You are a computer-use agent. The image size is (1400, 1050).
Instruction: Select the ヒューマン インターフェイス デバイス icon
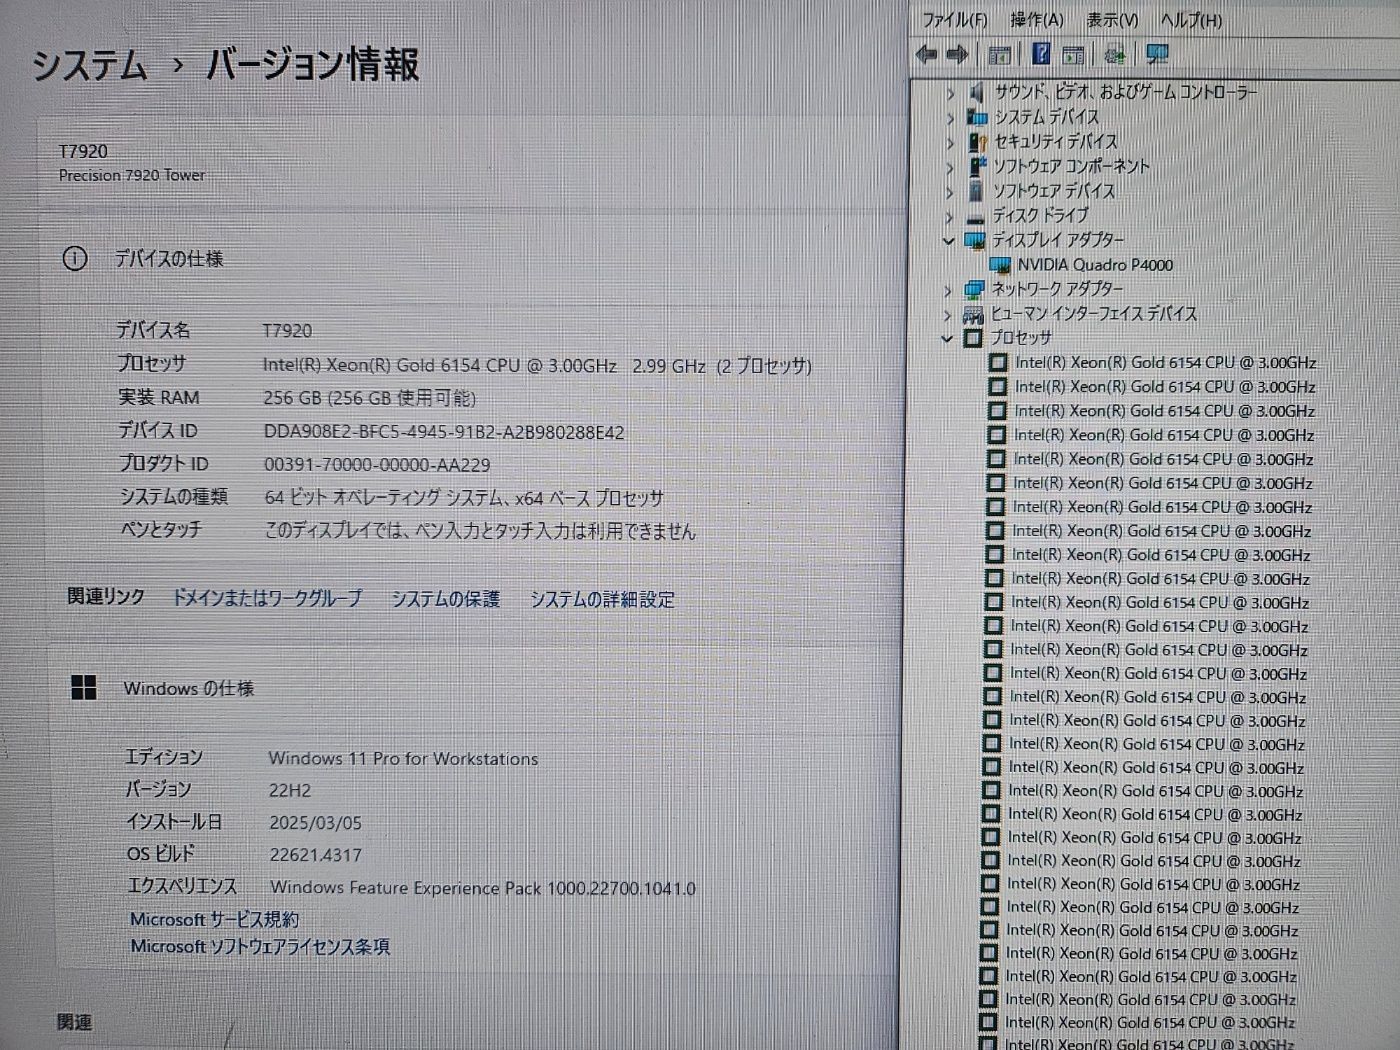(x=973, y=314)
